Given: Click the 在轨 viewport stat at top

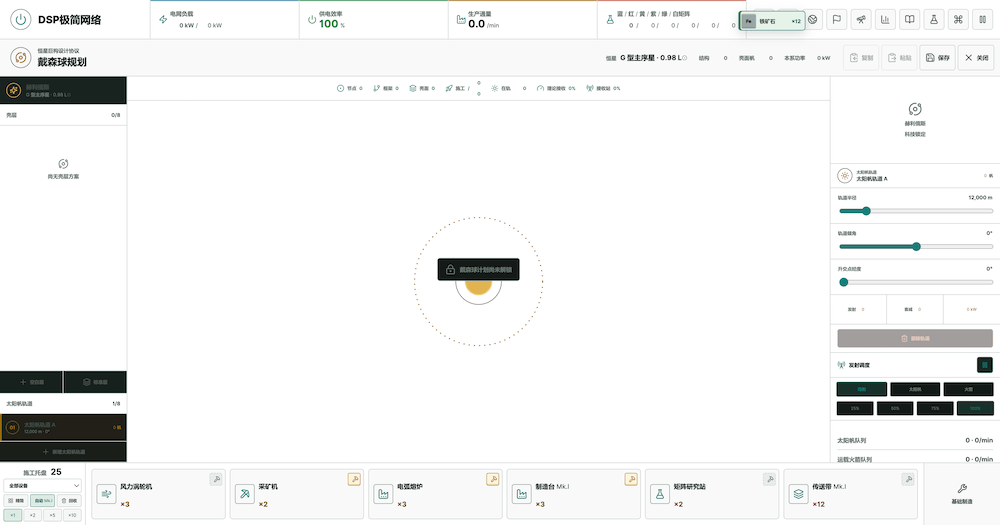Looking at the screenshot, I should (x=508, y=89).
